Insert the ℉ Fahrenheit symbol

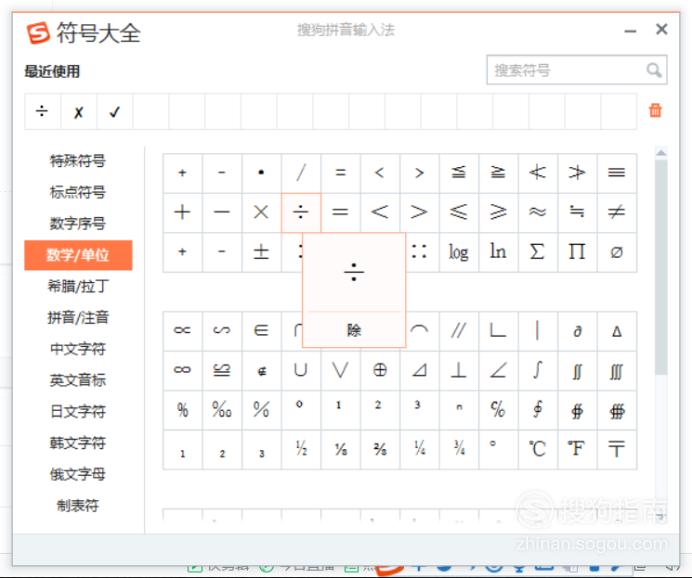pyautogui.click(x=577, y=449)
